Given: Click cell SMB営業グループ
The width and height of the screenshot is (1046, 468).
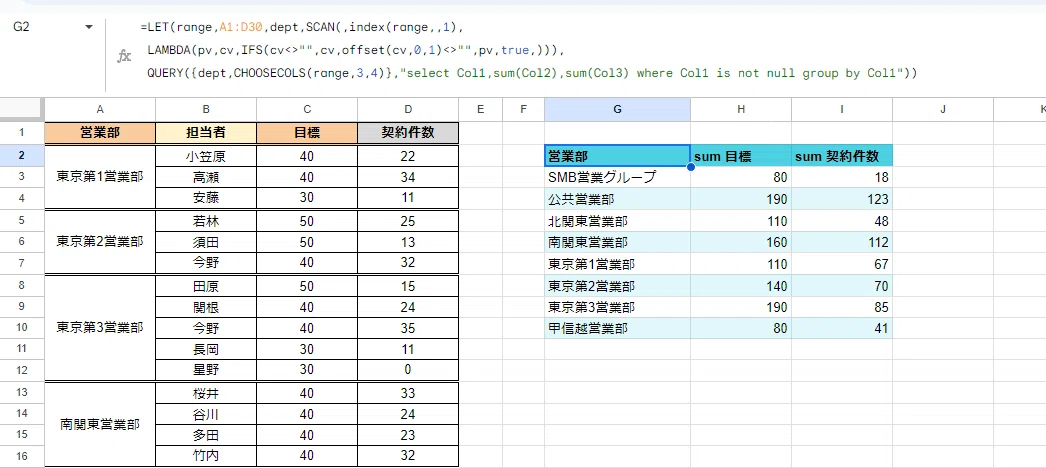Looking at the screenshot, I should coord(617,177).
